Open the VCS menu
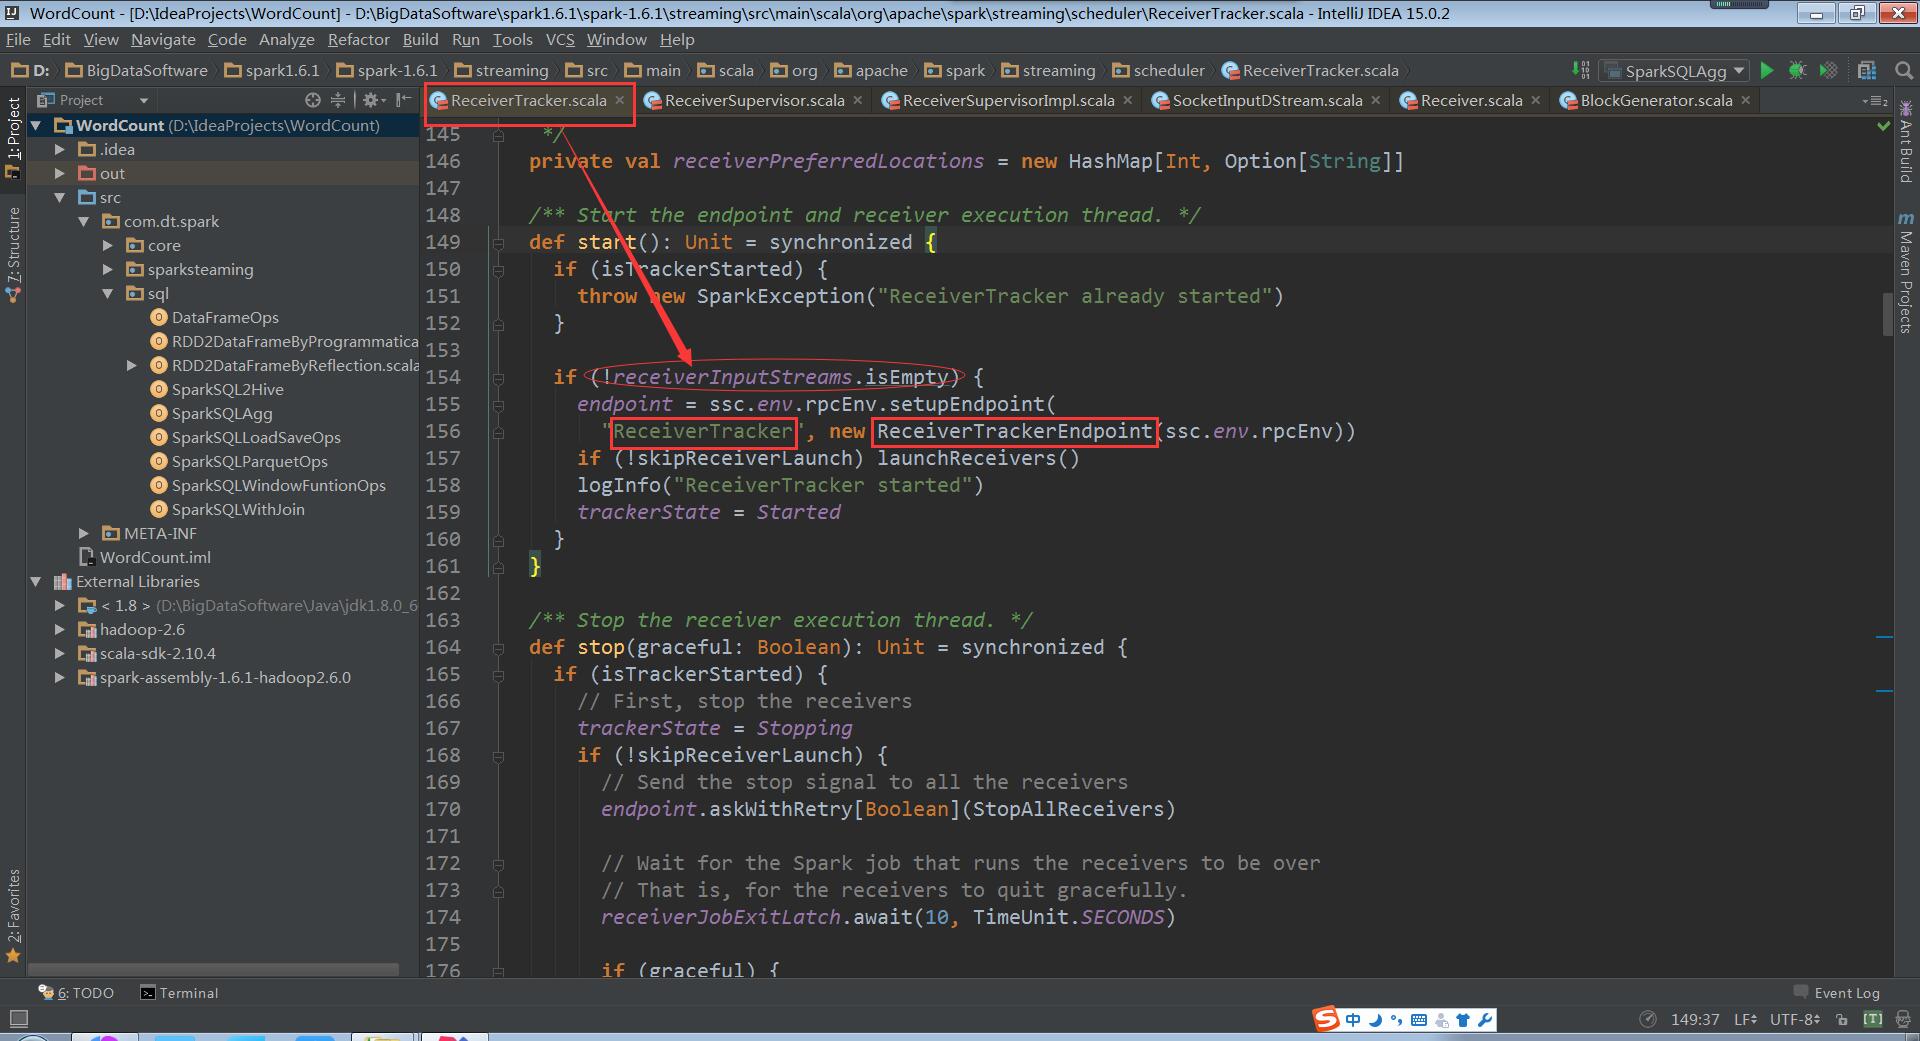 click(560, 39)
